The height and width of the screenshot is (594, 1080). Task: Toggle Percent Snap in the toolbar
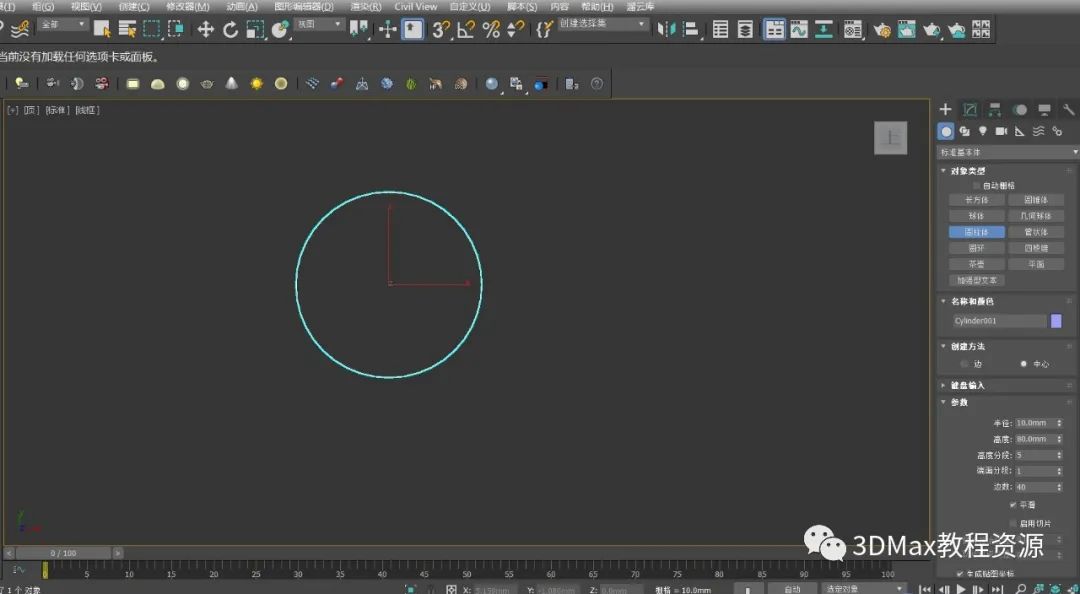click(491, 29)
